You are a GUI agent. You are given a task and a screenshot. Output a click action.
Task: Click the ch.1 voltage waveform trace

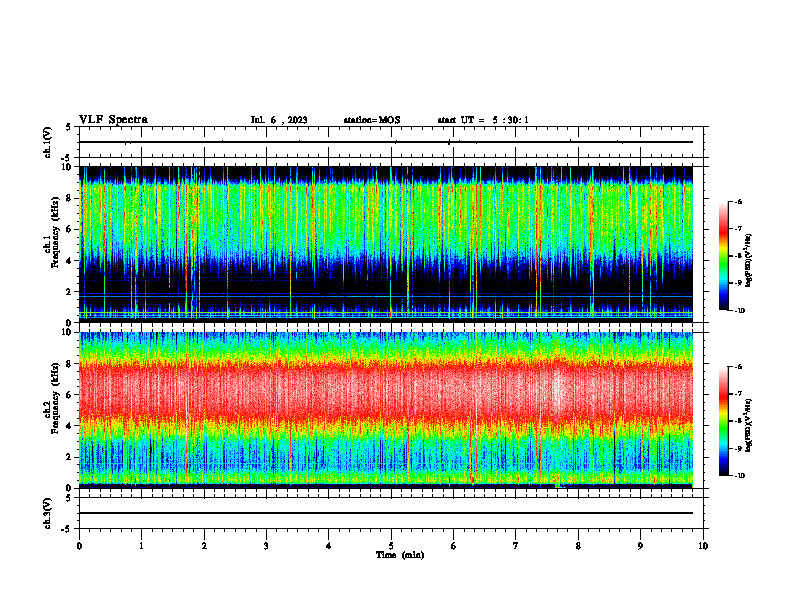coord(386,142)
